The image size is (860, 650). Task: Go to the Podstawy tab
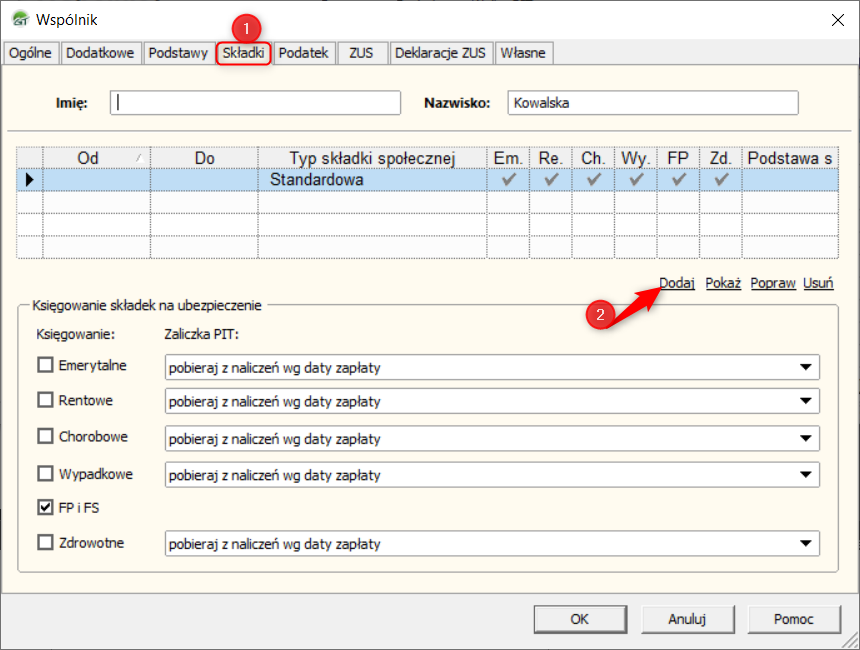tap(178, 53)
